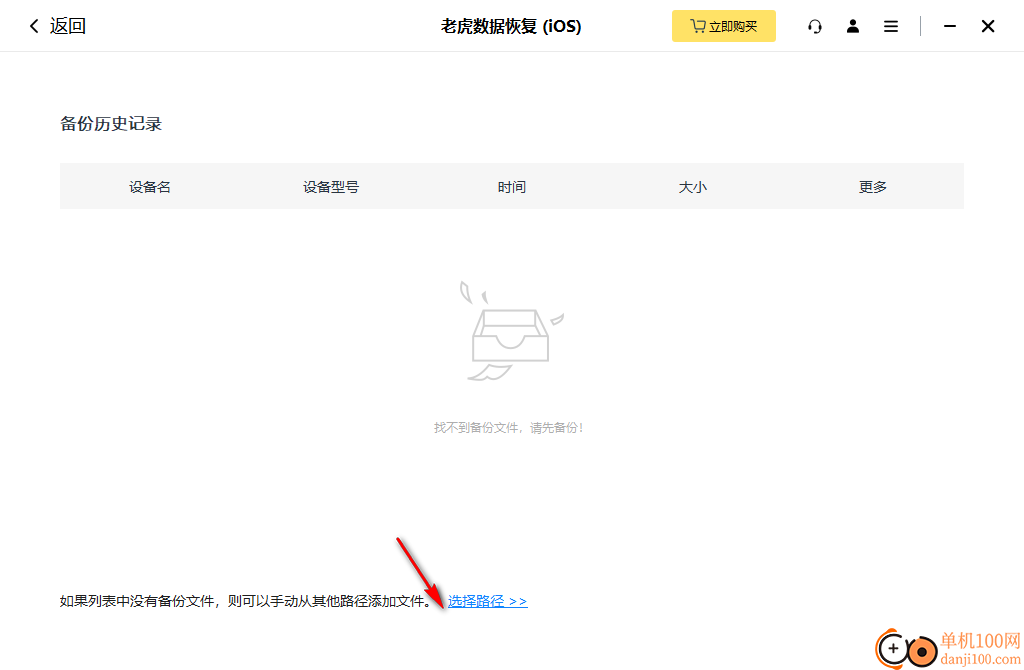
Task: Open the hamburger menu icon
Action: pyautogui.click(x=891, y=26)
